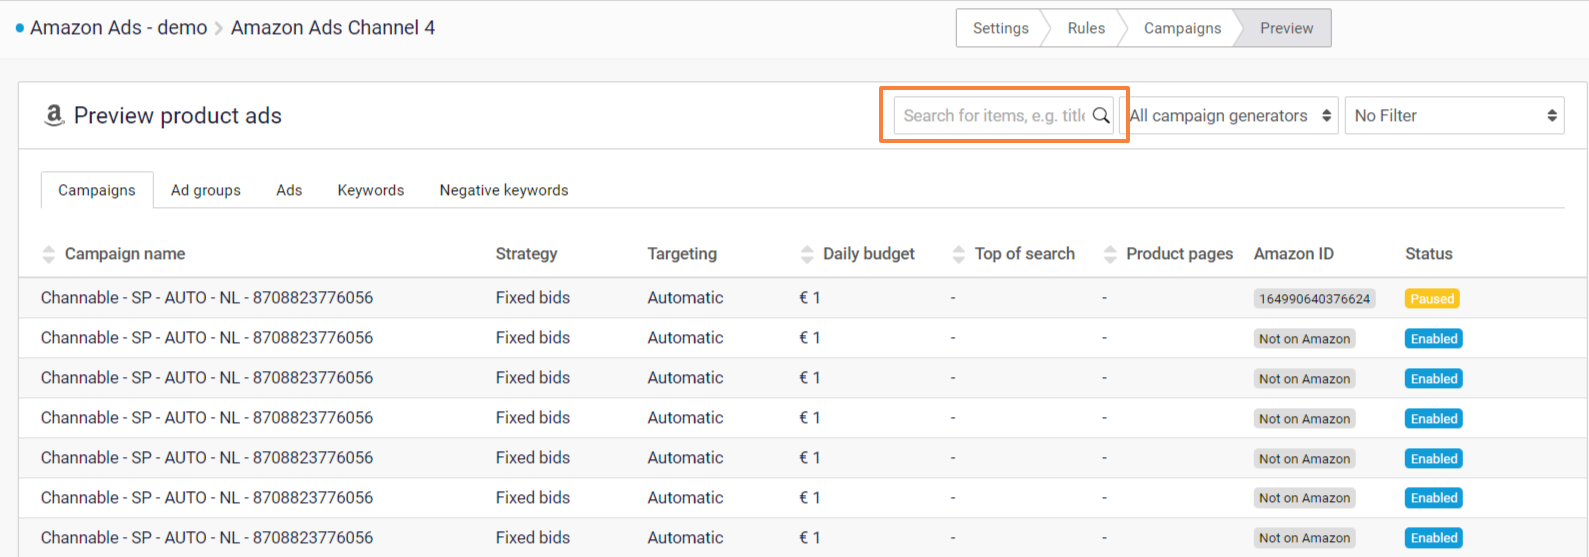Open the Amazon Ads Channel 4 link
1589x557 pixels.
tap(333, 28)
